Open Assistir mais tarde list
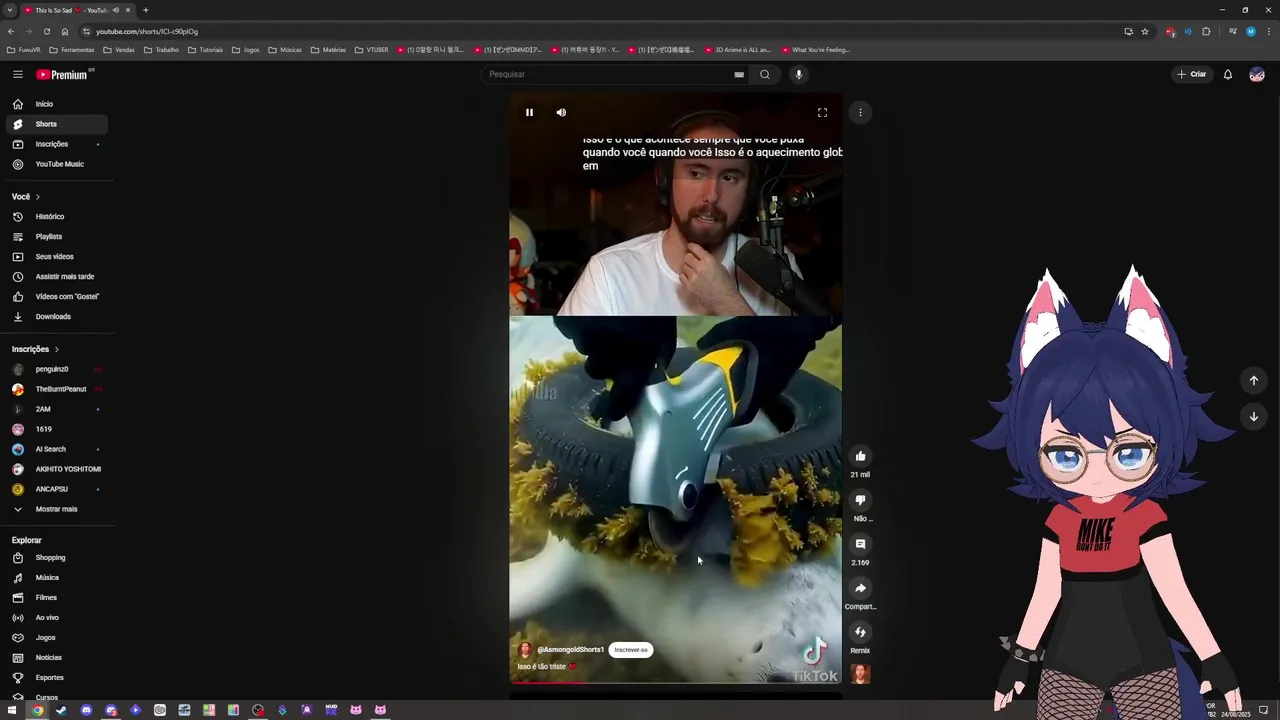 56,277
